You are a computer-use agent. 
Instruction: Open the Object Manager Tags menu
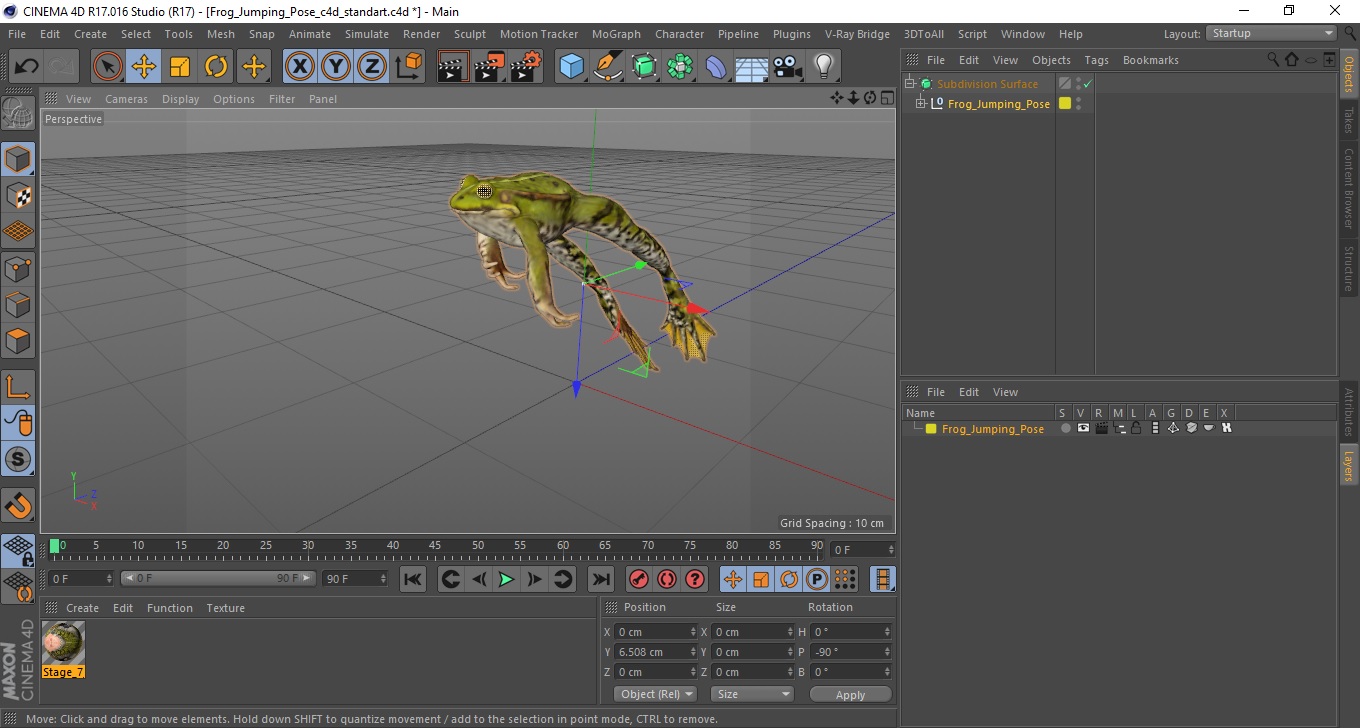[1096, 60]
